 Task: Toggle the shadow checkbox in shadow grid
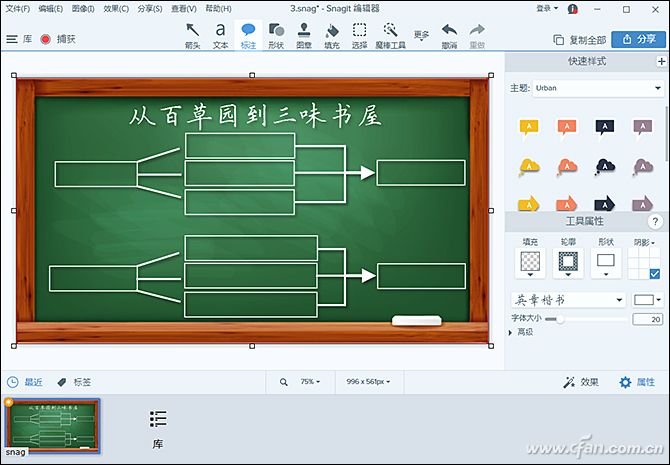click(654, 274)
